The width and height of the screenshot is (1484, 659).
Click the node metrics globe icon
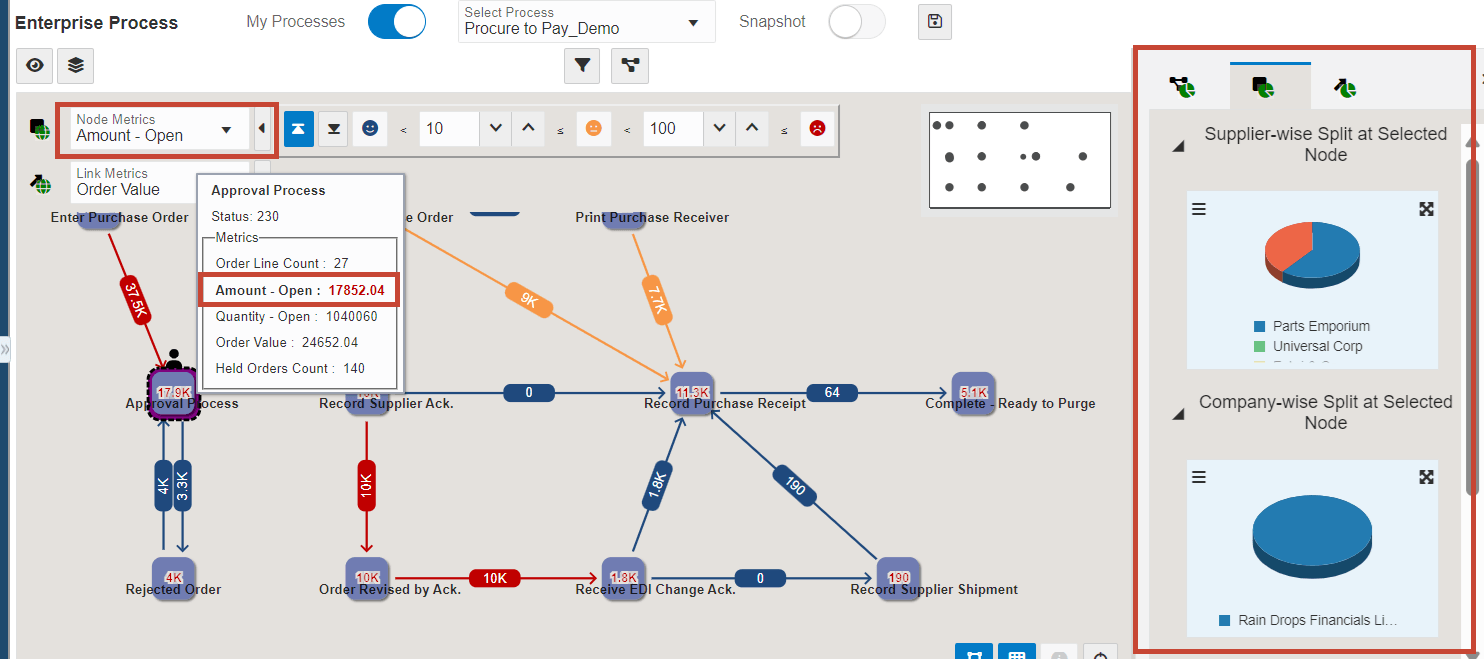coord(40,129)
